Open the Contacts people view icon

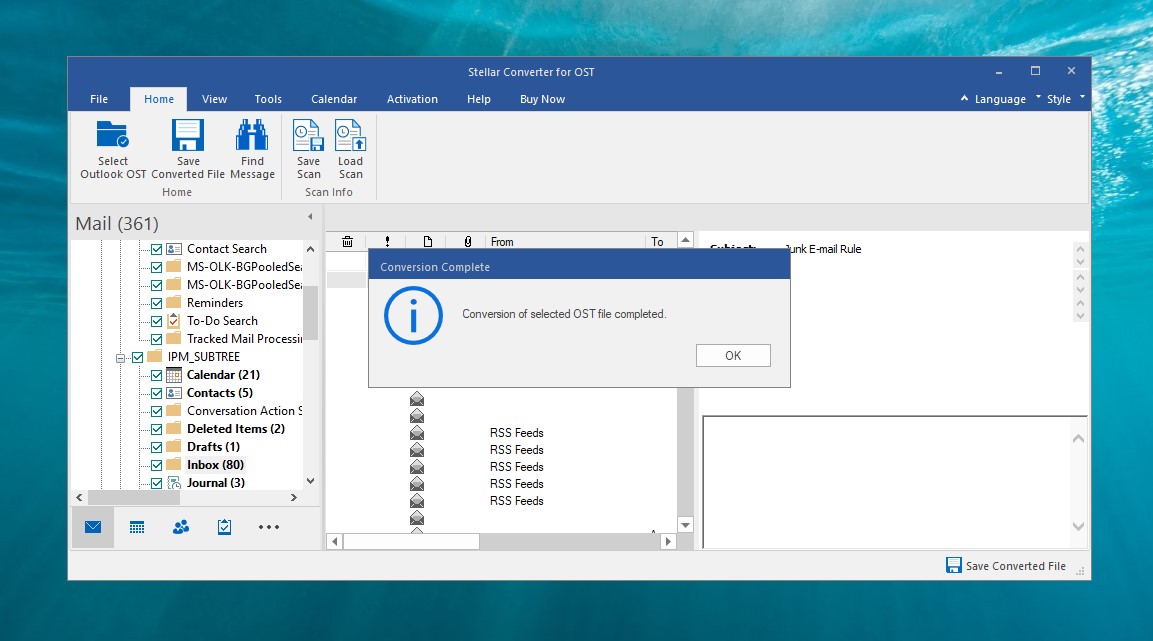(181, 527)
